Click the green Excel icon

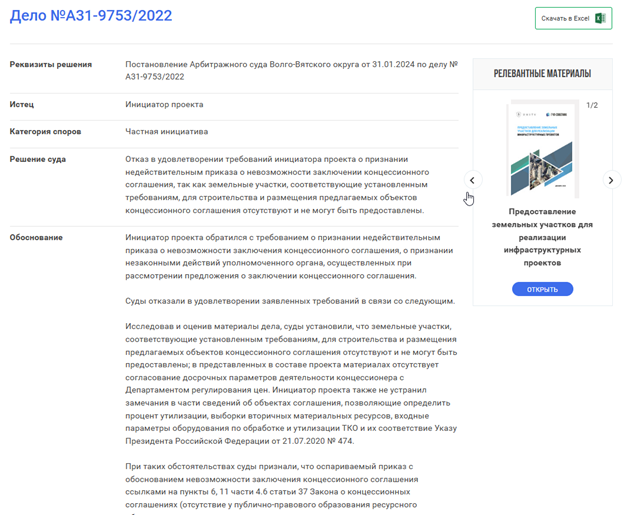coord(600,18)
